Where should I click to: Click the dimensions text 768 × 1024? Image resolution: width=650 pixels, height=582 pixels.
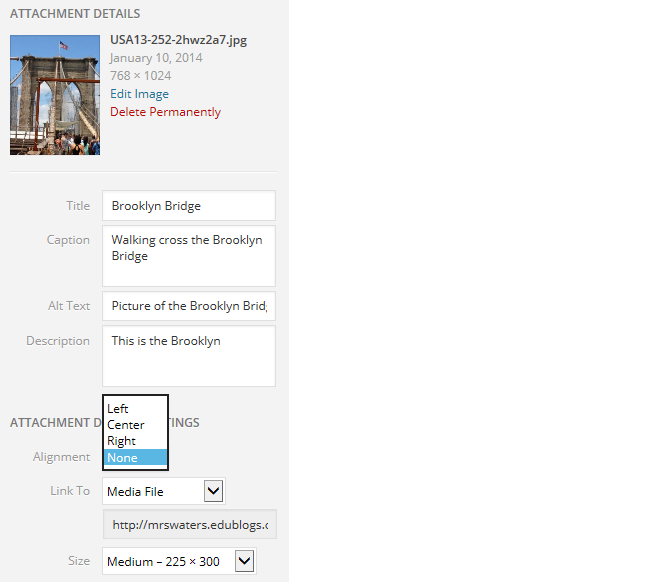click(141, 76)
